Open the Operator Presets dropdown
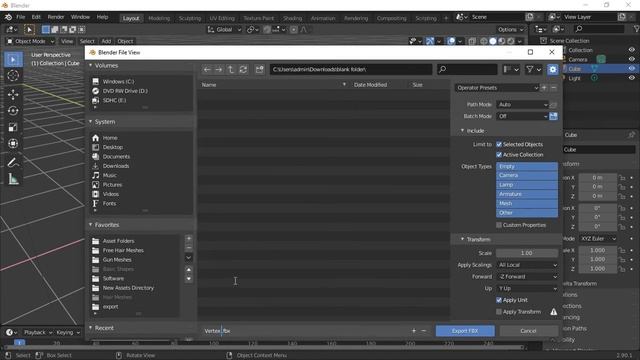Screen dimensions: 640x360 497,88
